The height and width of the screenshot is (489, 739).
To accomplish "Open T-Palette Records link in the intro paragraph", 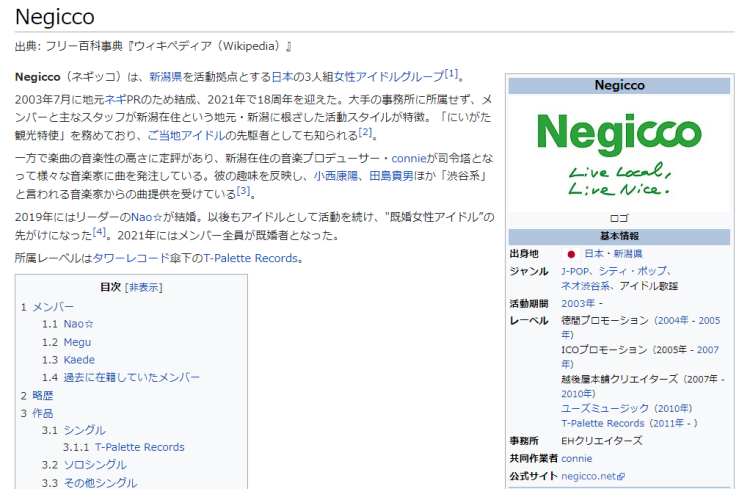I will click(x=250, y=258).
